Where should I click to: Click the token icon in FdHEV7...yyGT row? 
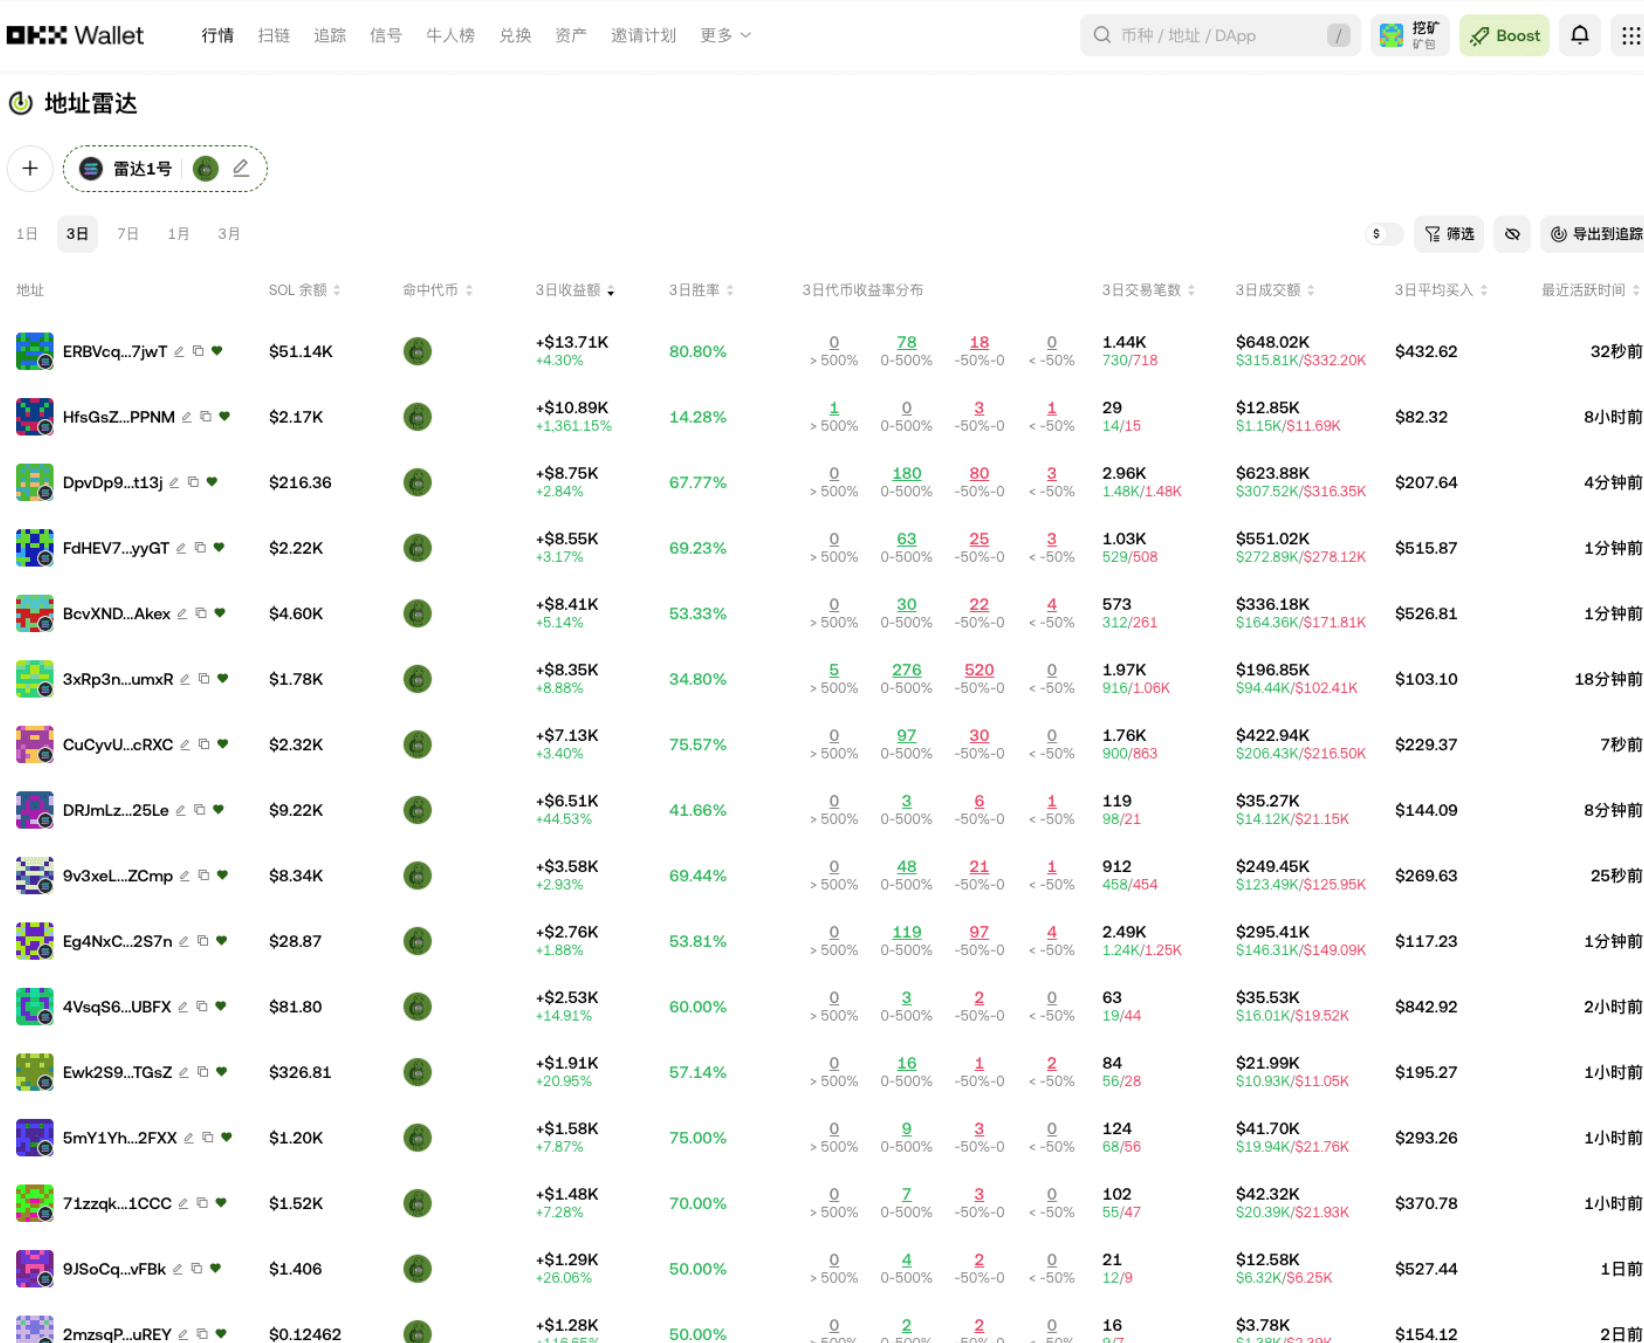tap(417, 548)
